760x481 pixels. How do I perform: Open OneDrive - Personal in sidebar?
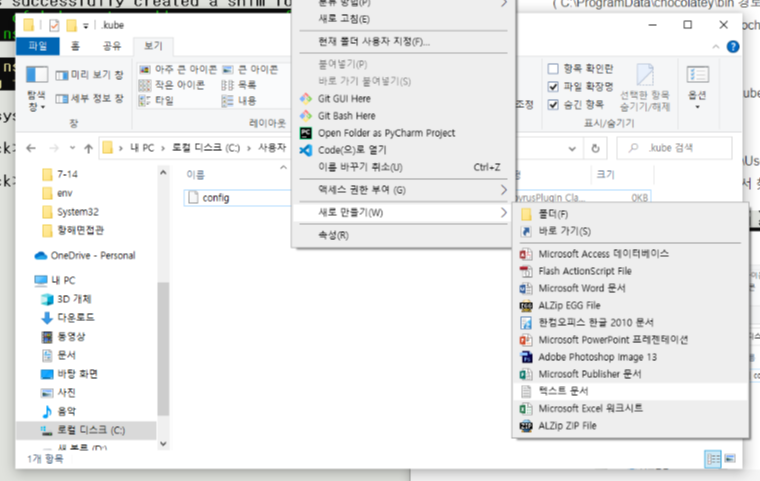(93, 256)
